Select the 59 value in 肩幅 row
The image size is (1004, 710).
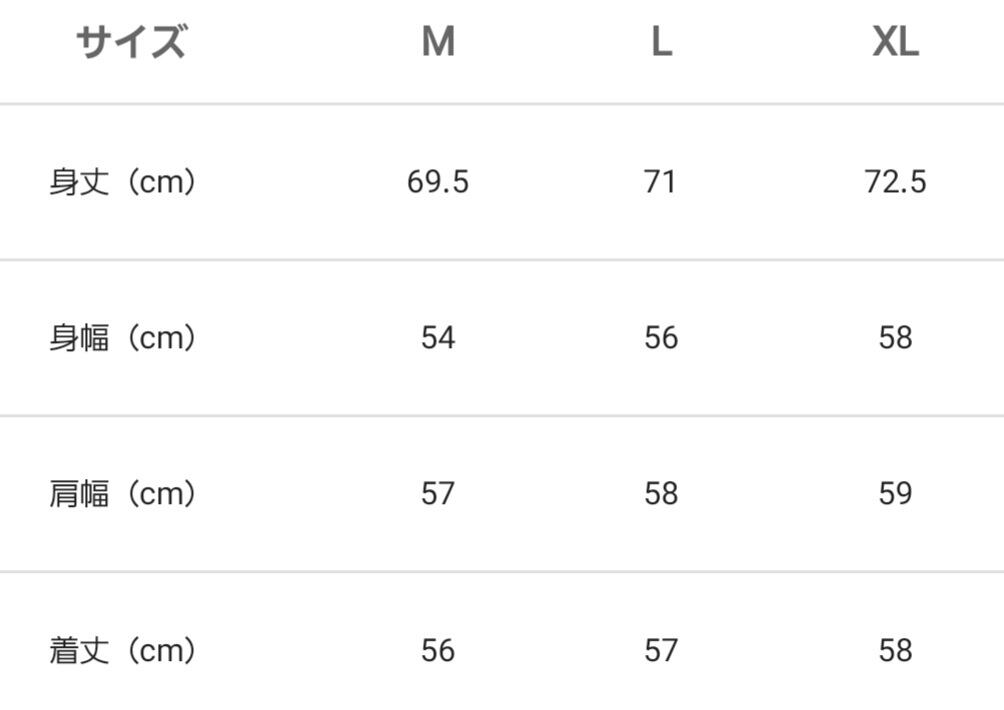(x=895, y=494)
